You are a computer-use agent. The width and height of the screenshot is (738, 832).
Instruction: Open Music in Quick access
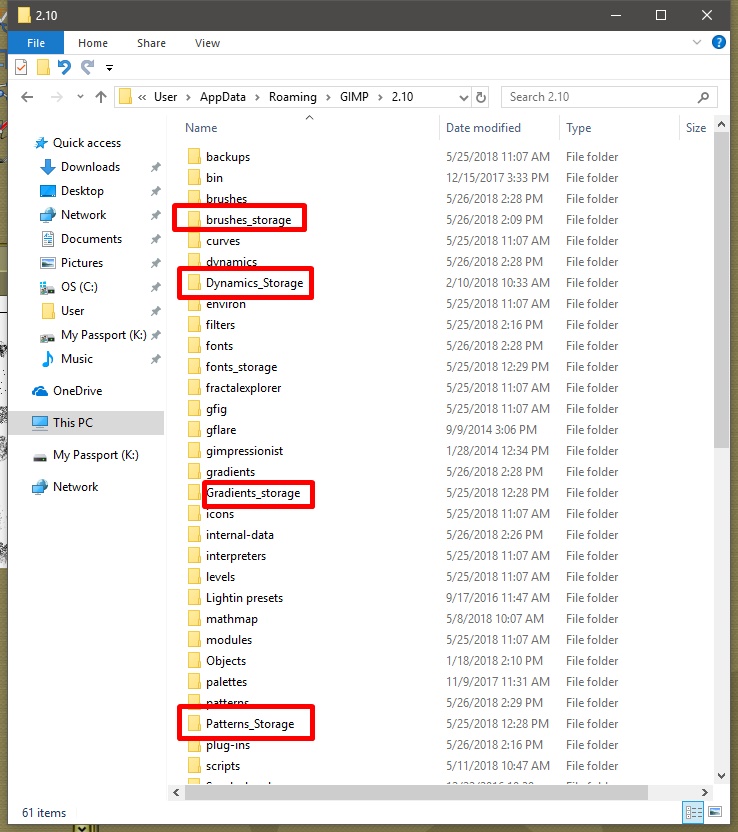click(x=76, y=359)
